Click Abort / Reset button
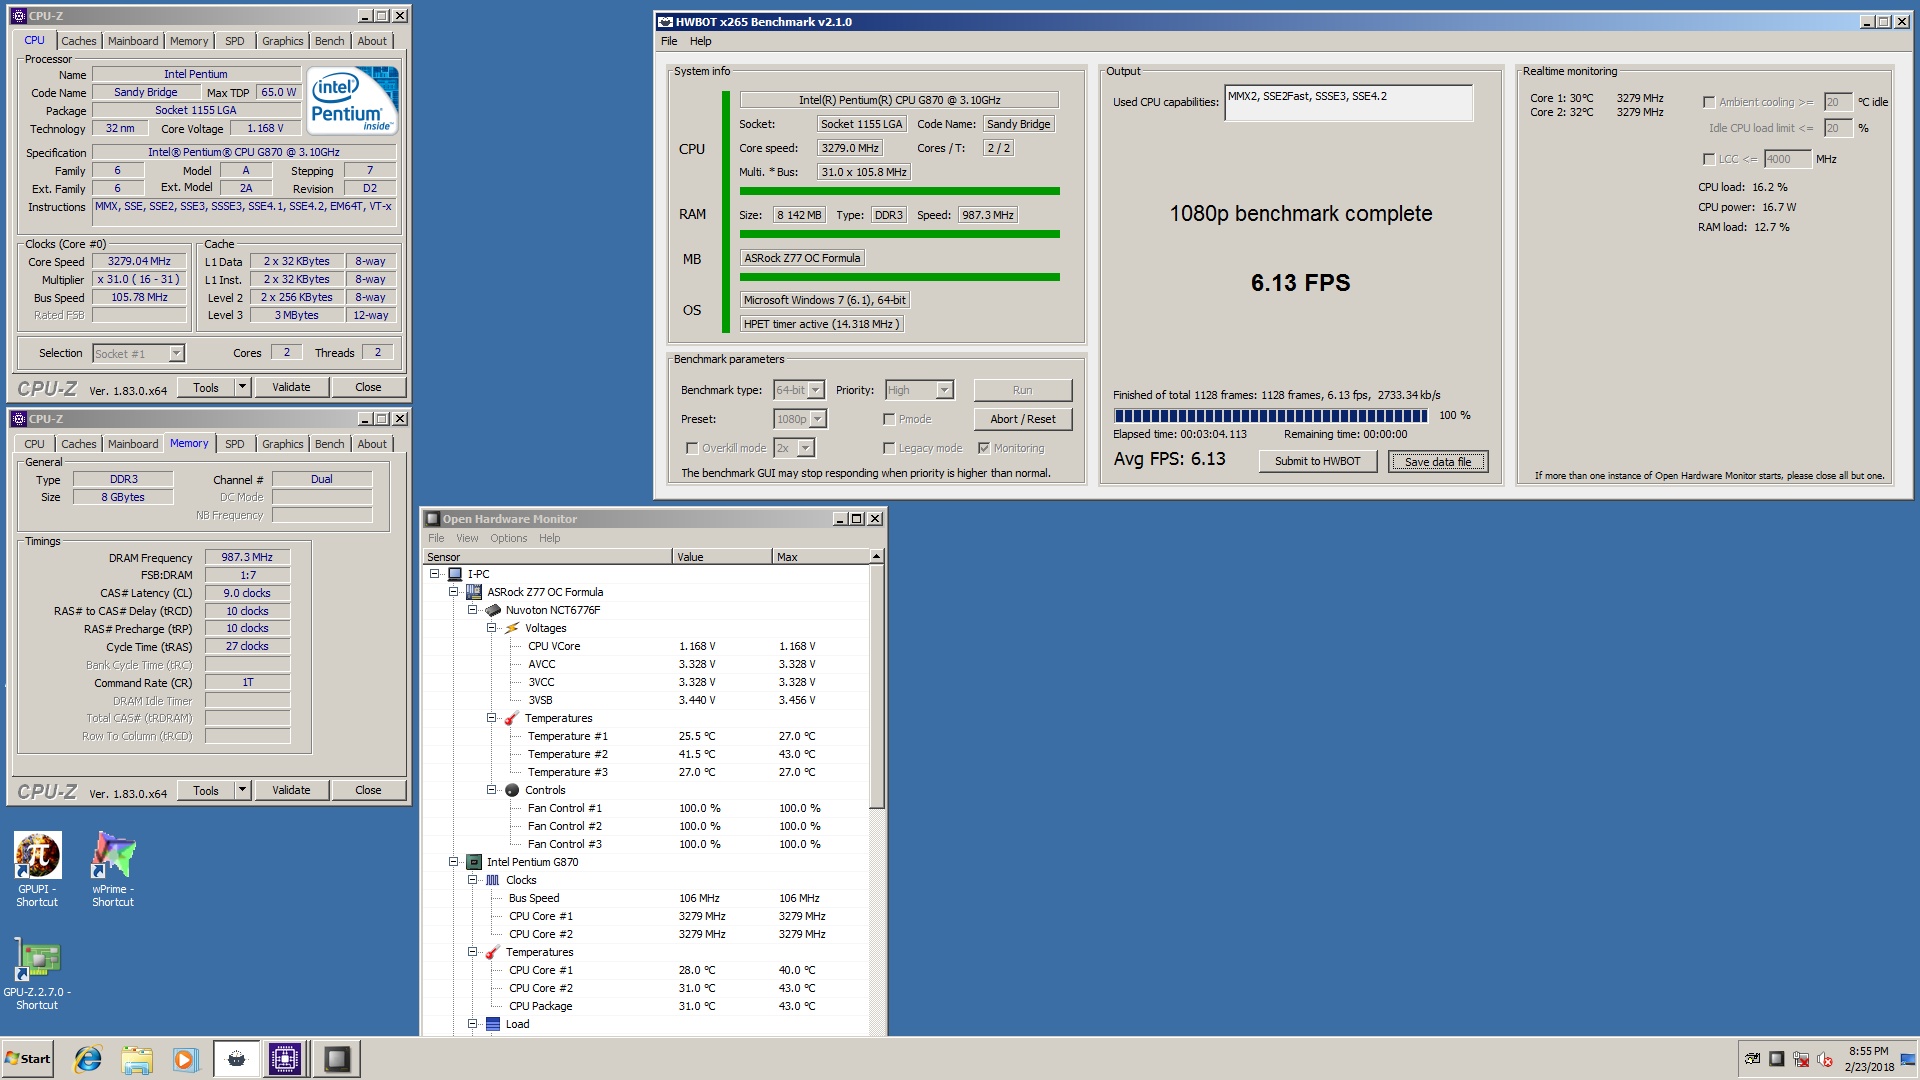 click(1023, 419)
